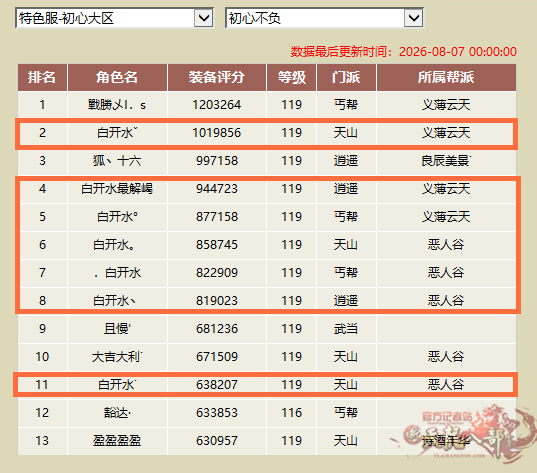Select score value 630957

pyautogui.click(x=217, y=441)
